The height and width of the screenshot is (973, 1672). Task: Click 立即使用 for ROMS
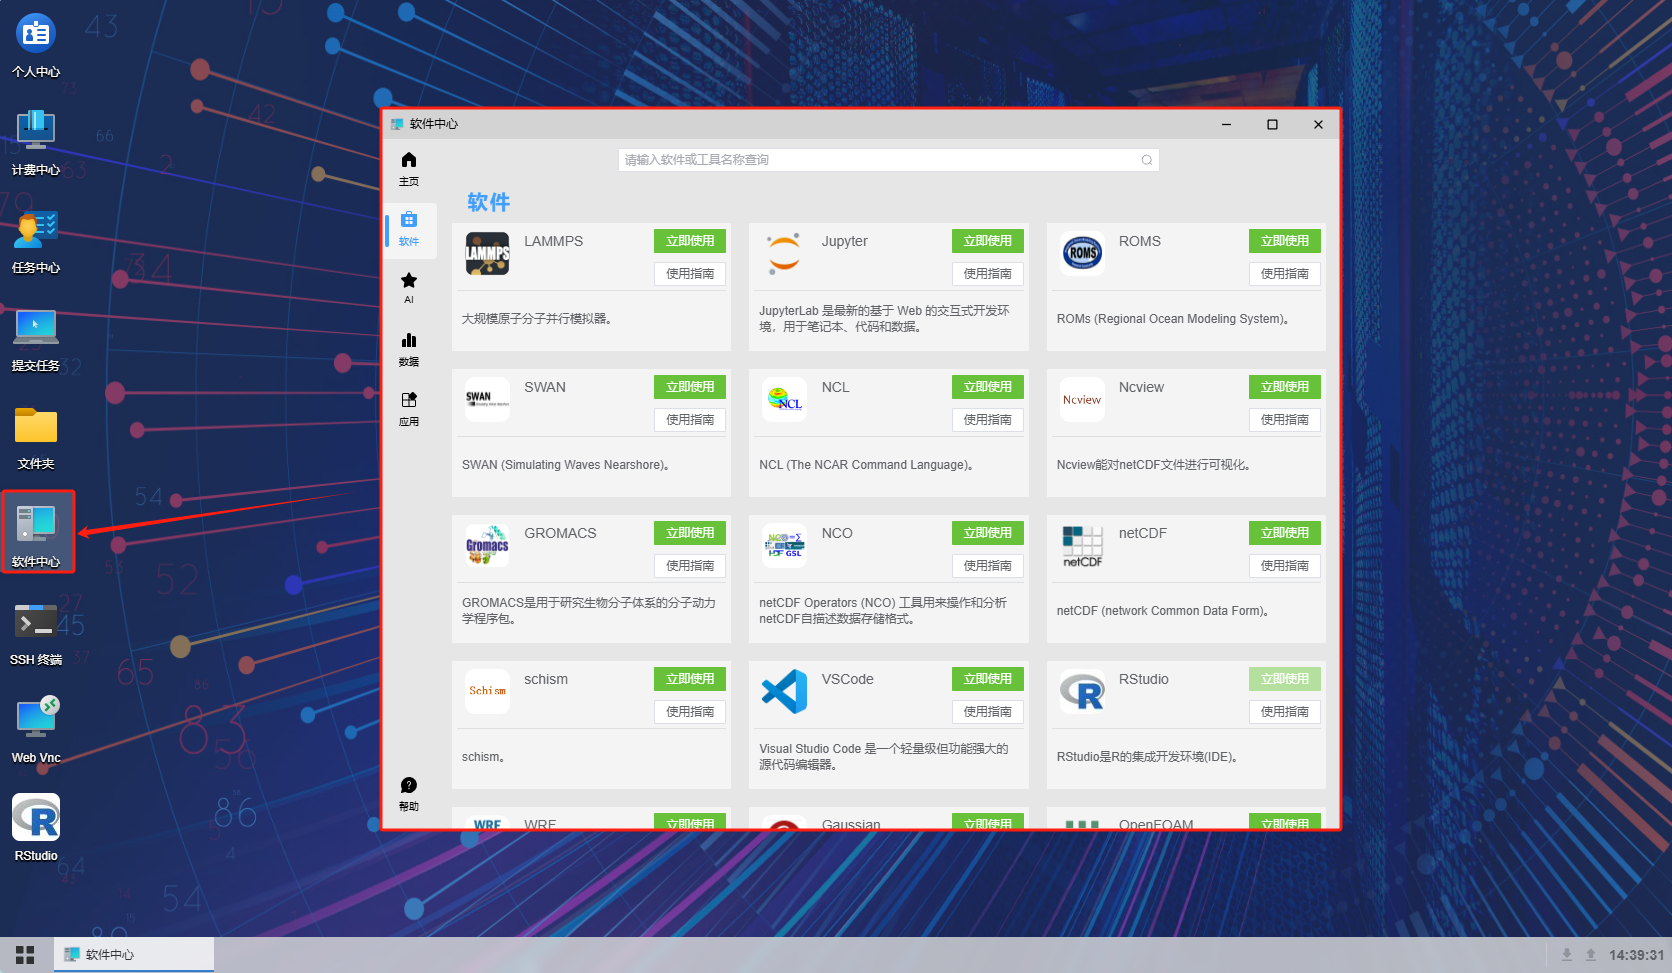tap(1285, 241)
